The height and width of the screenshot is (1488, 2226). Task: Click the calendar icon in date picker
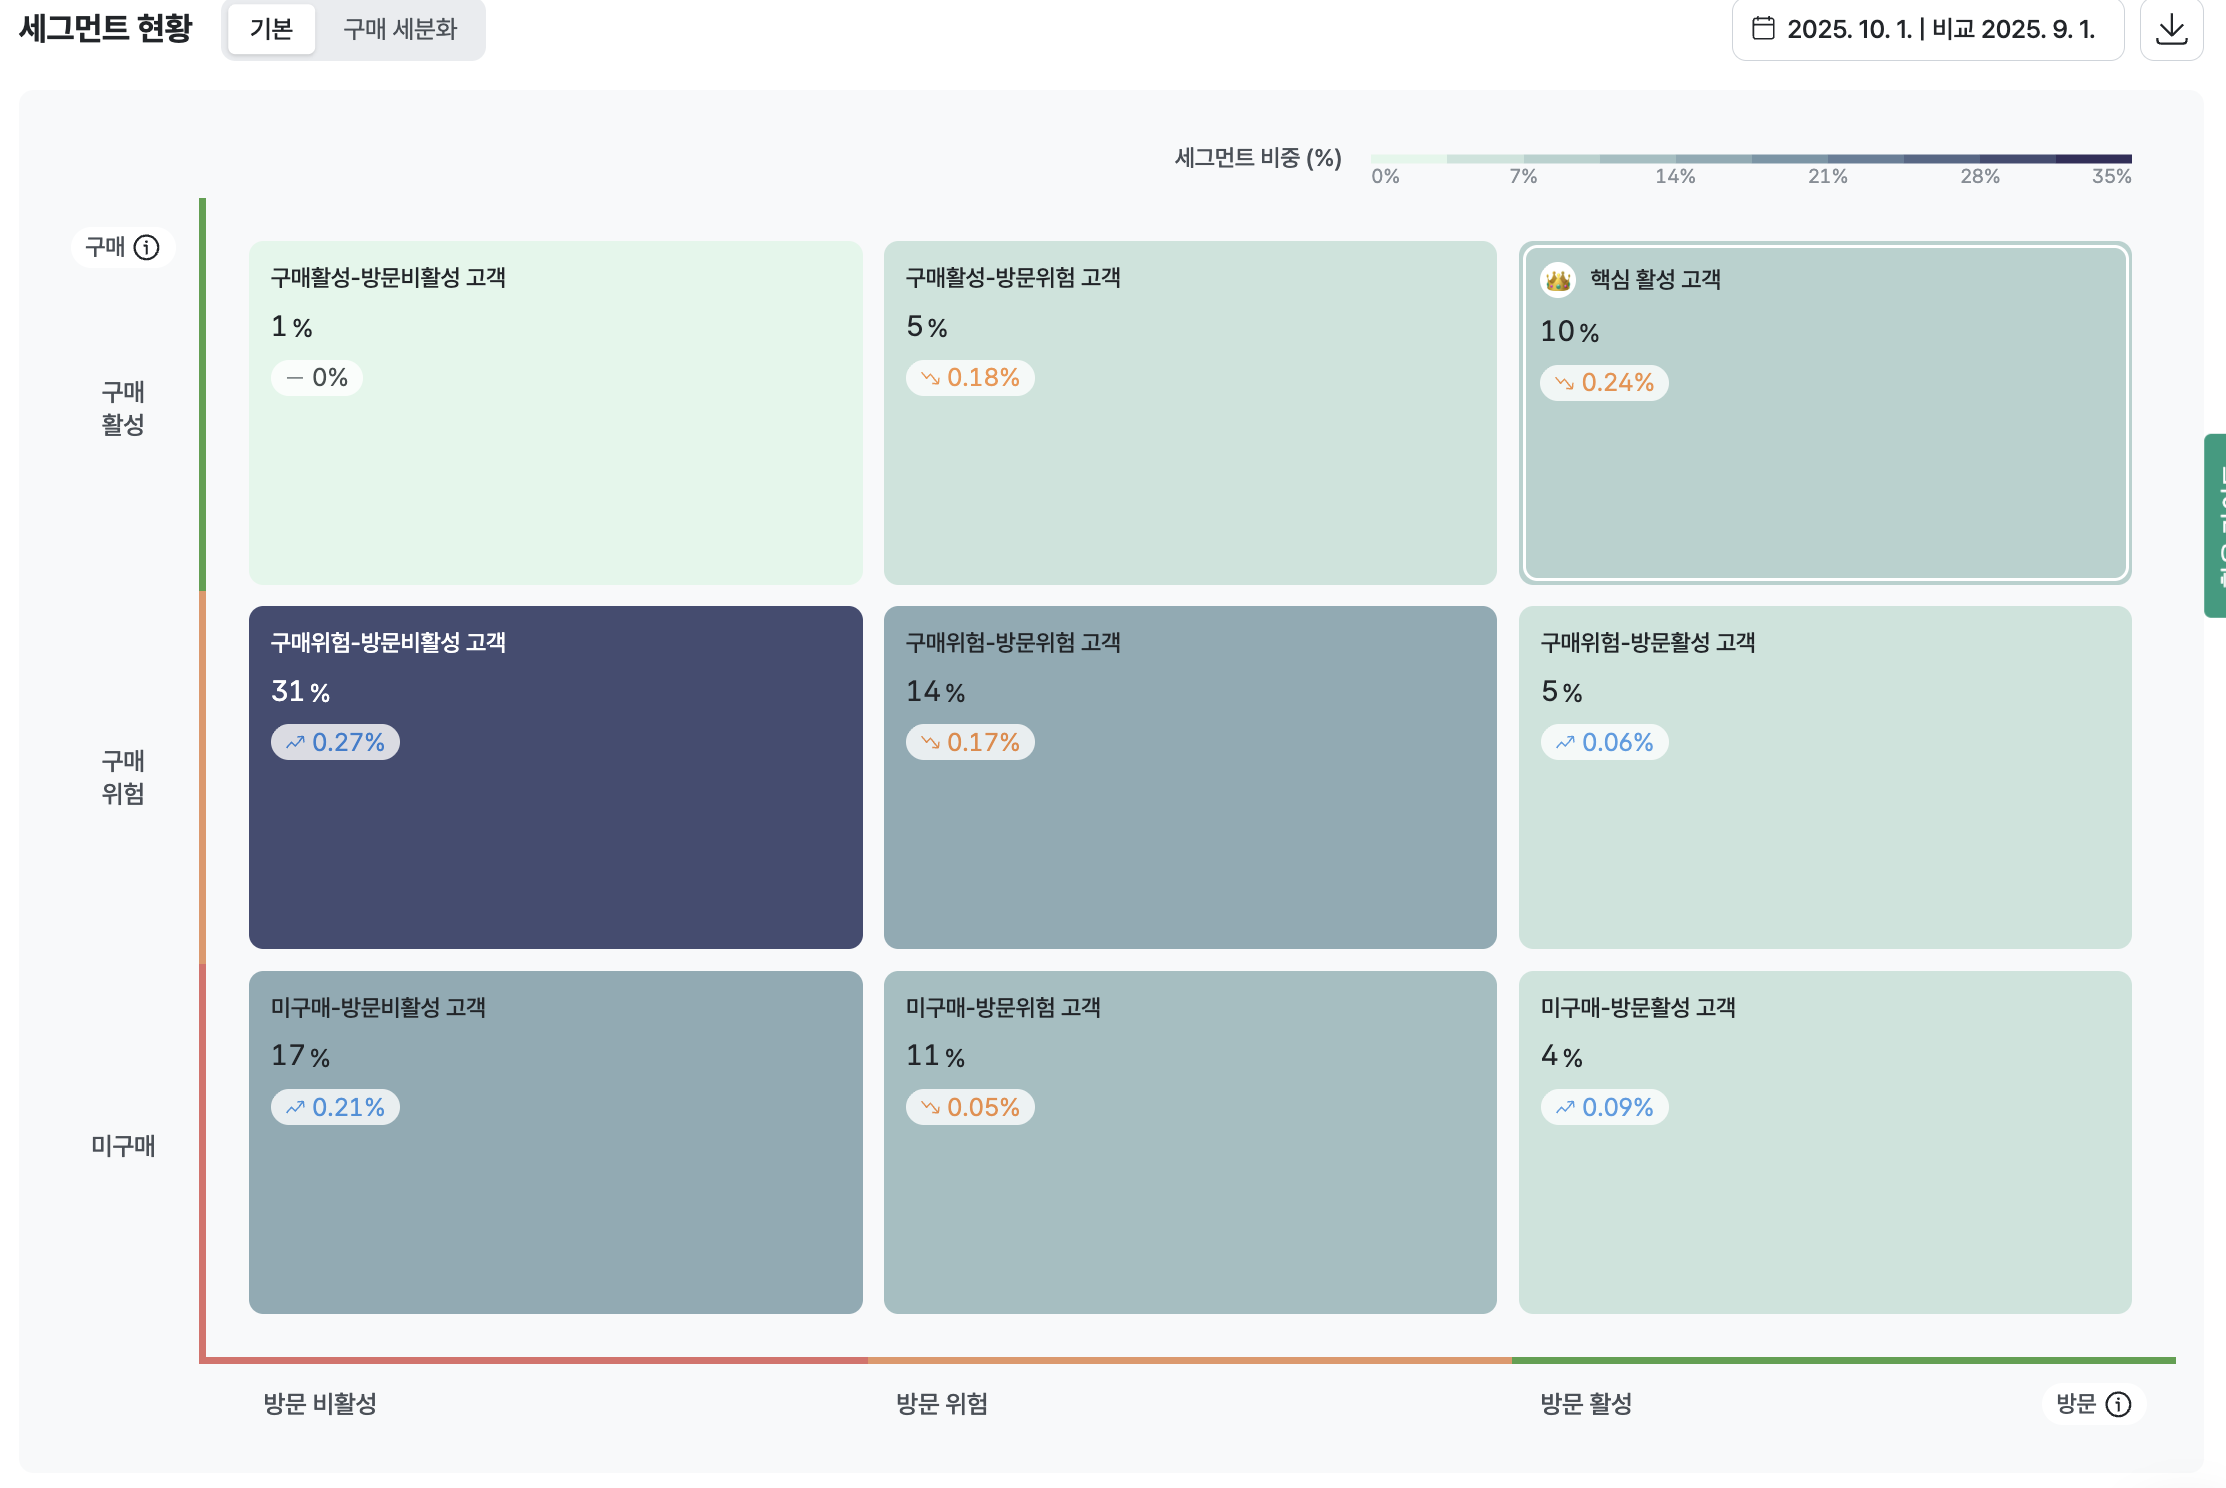click(x=1763, y=29)
